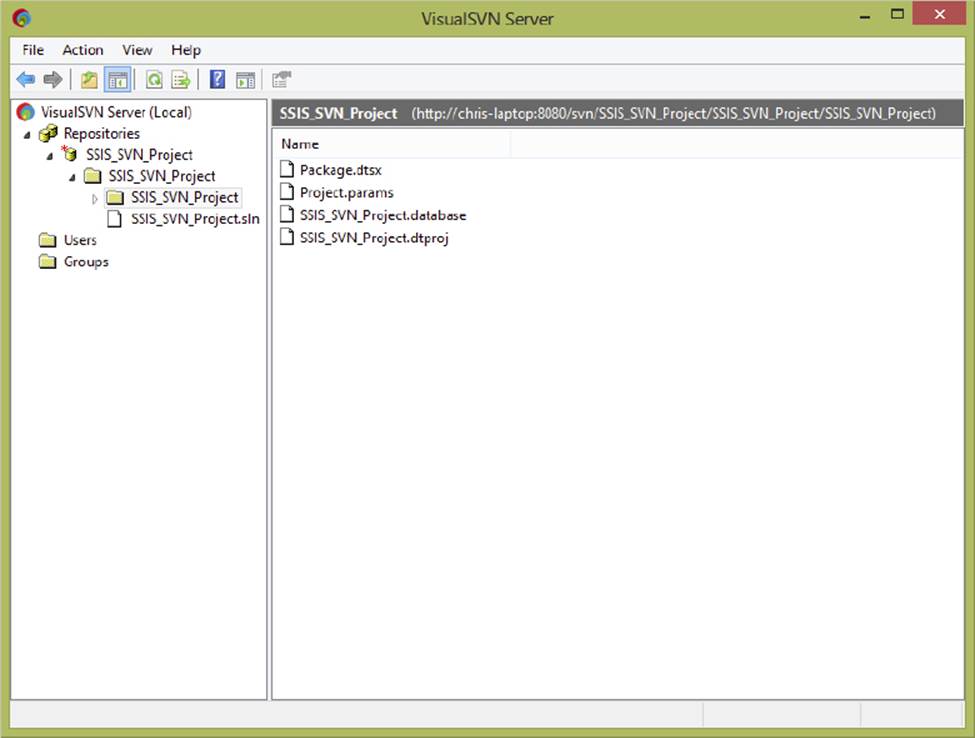The image size is (975, 738).
Task: Select SSIS_SVN_Project.dtproj in the list
Action: 374,238
